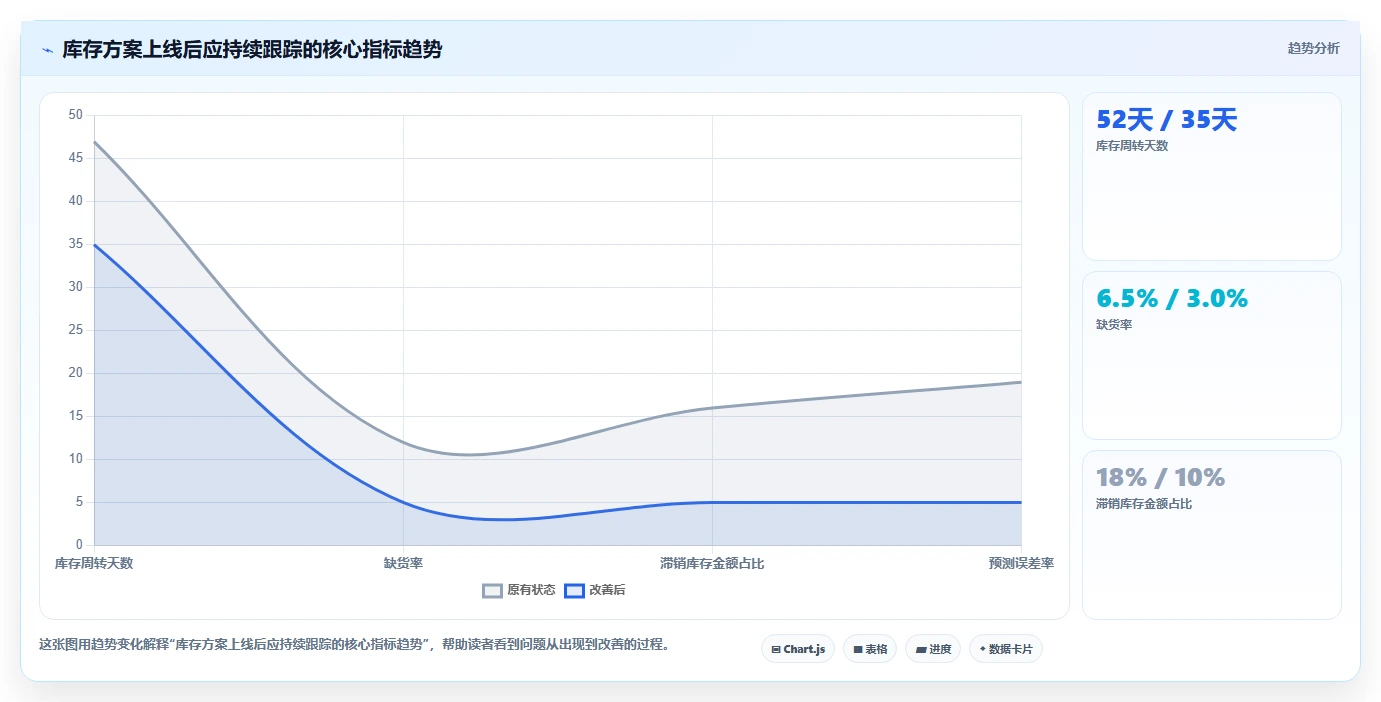Screen dimensions: 1381x702
Task: Select the 表格 tag chip
Action: coord(870,649)
